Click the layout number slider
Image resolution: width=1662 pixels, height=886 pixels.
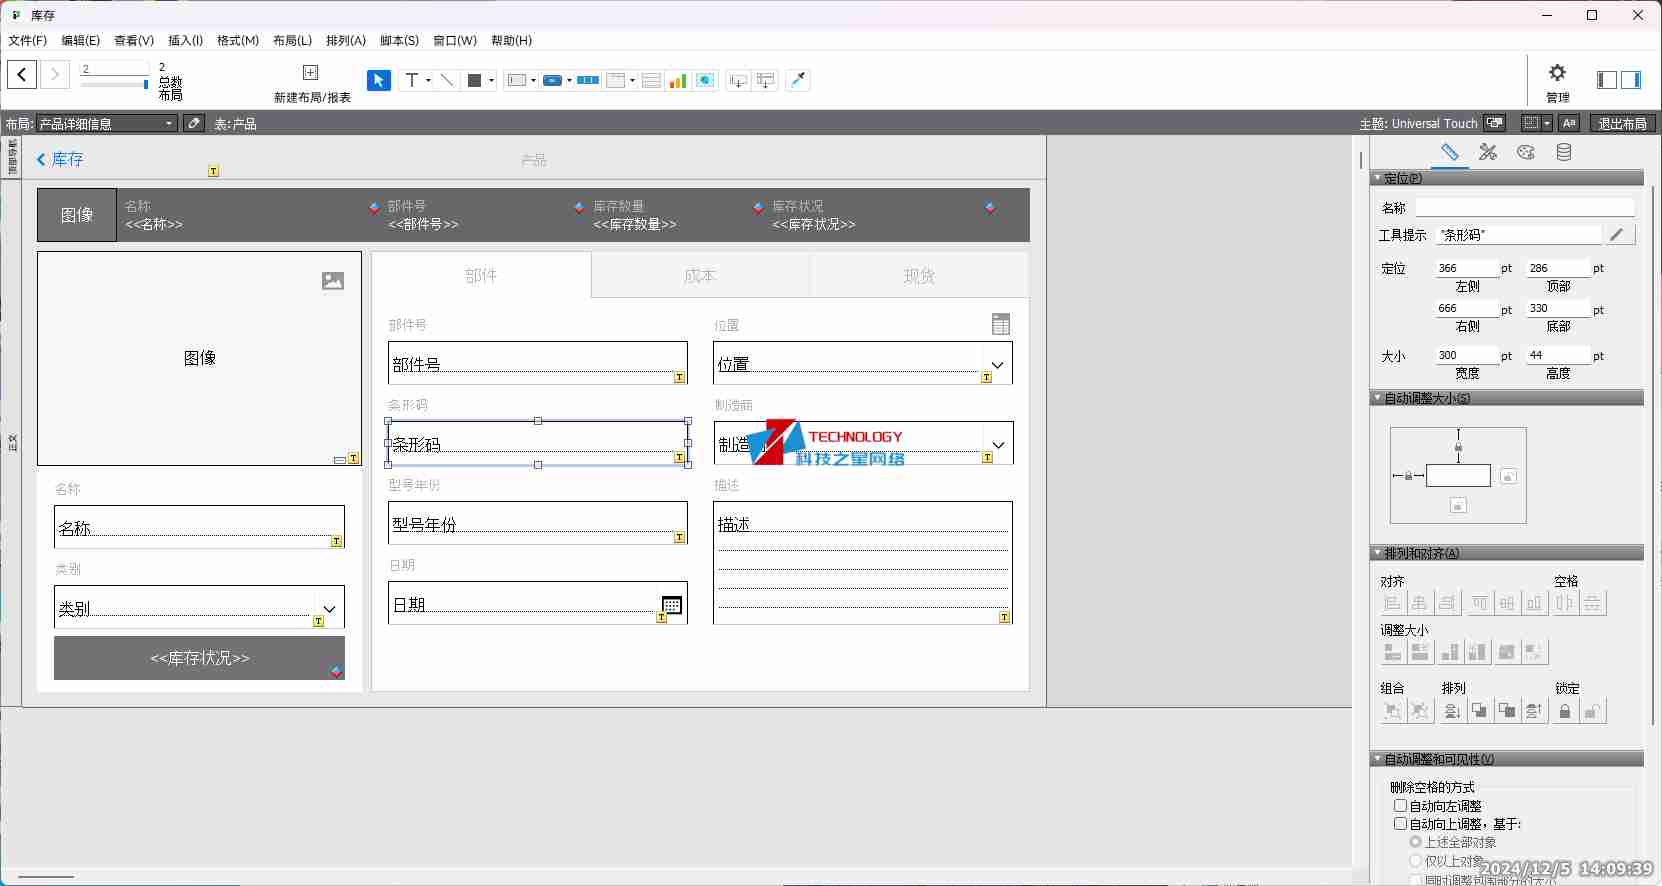114,85
